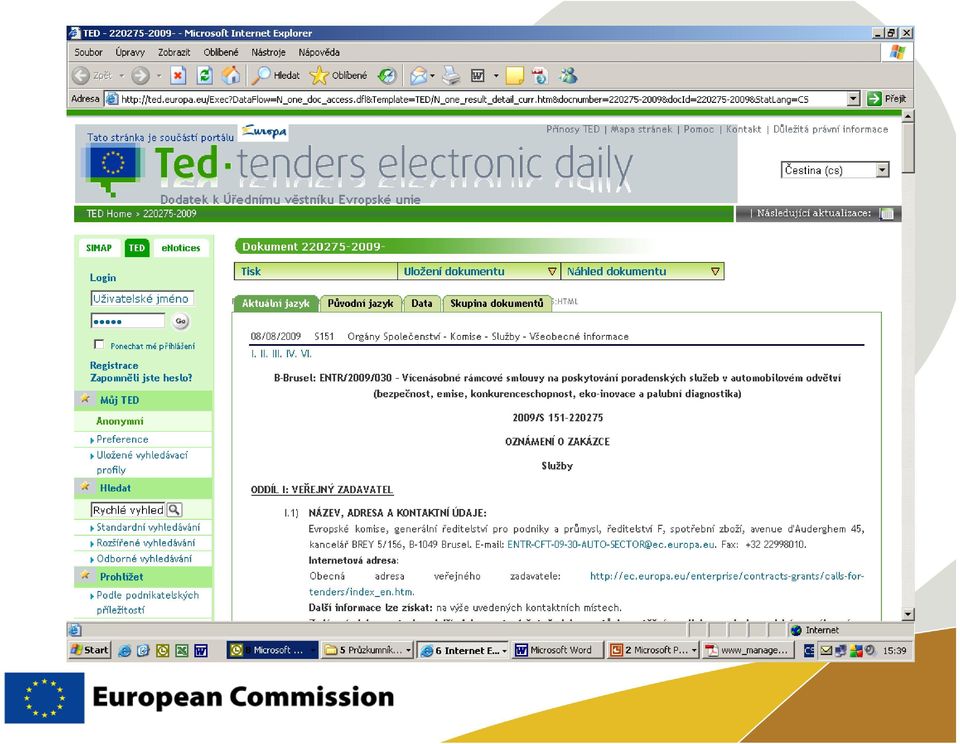Viewport: 960px width, 744px height.
Task: Click the Registrace link
Action: point(114,366)
